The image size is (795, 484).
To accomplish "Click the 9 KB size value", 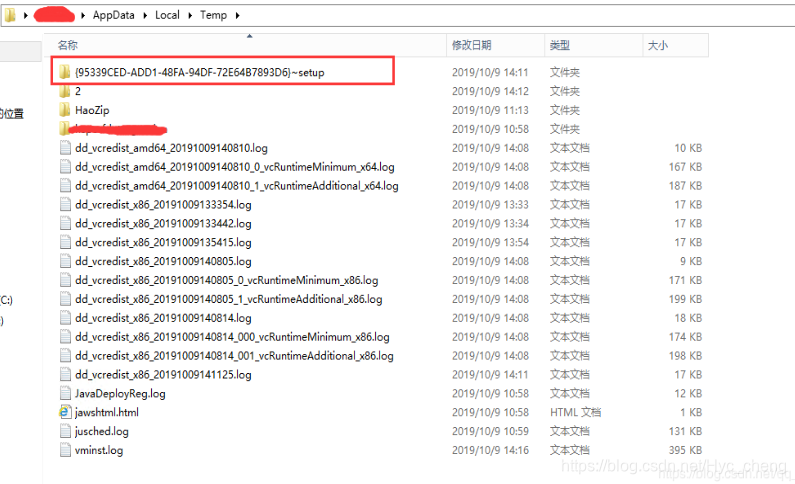I will click(x=691, y=261).
